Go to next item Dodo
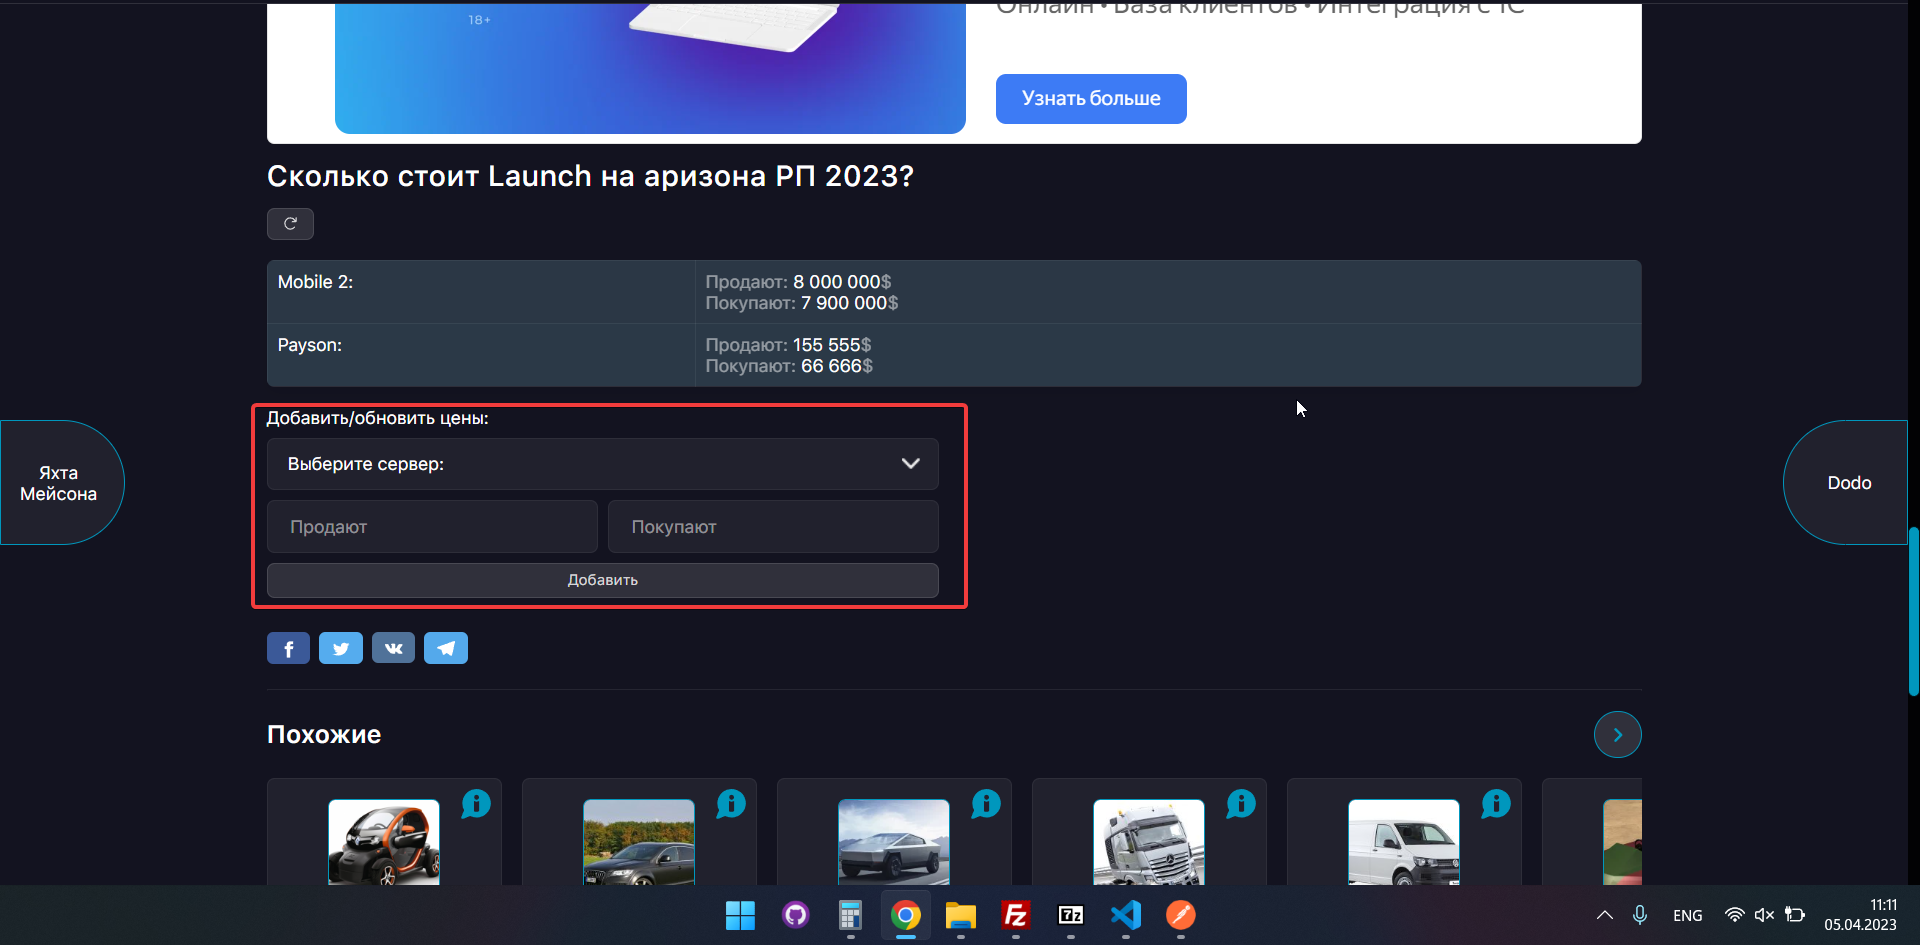Screen dimensions: 1920x945 coord(1847,483)
